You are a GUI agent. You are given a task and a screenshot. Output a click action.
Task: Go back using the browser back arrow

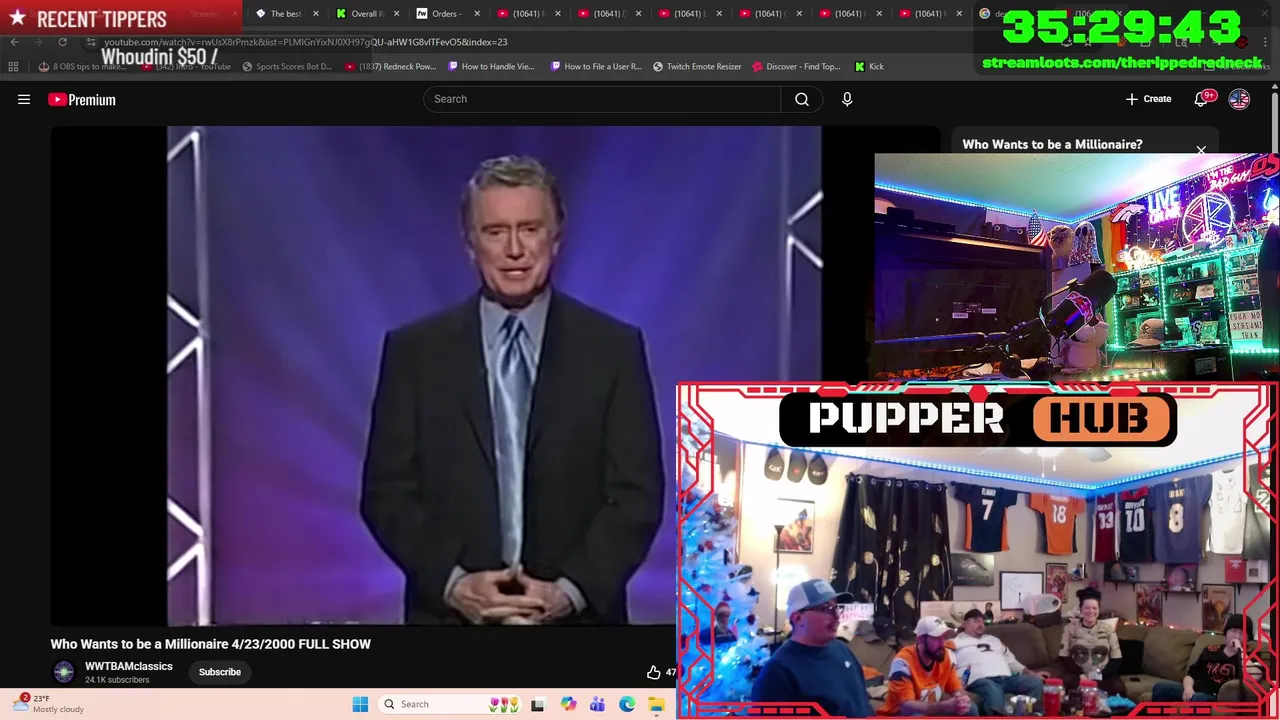coord(14,42)
